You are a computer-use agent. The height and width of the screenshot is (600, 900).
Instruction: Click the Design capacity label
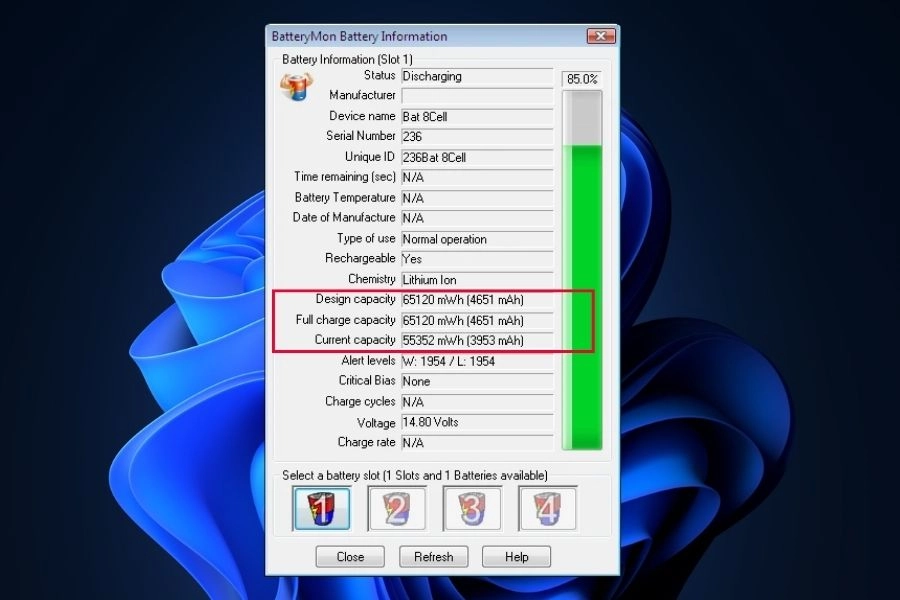tap(355, 299)
